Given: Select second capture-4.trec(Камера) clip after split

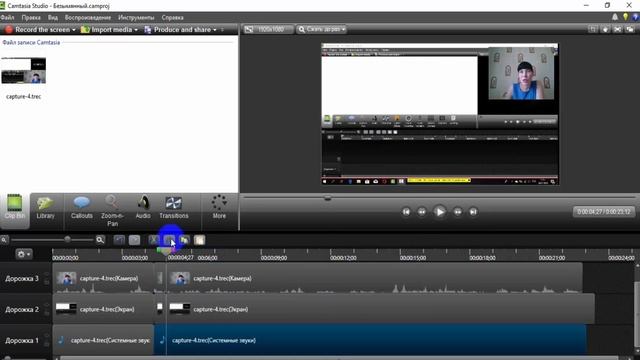Looking at the screenshot, I should 374,278.
